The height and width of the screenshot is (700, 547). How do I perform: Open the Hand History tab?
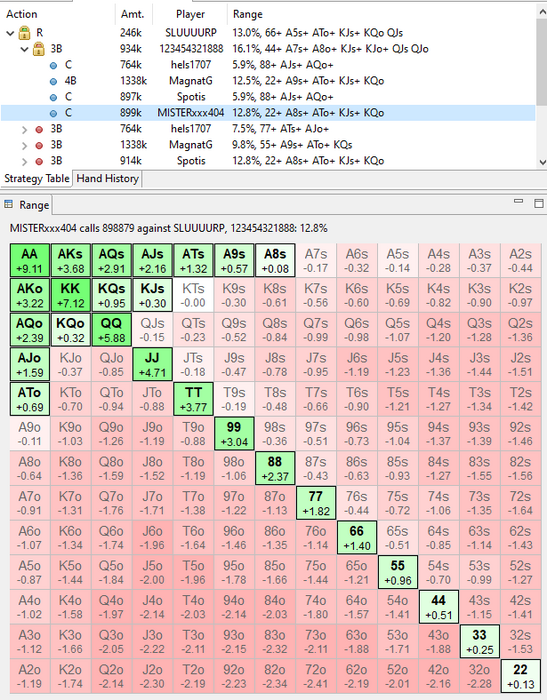pos(108,179)
